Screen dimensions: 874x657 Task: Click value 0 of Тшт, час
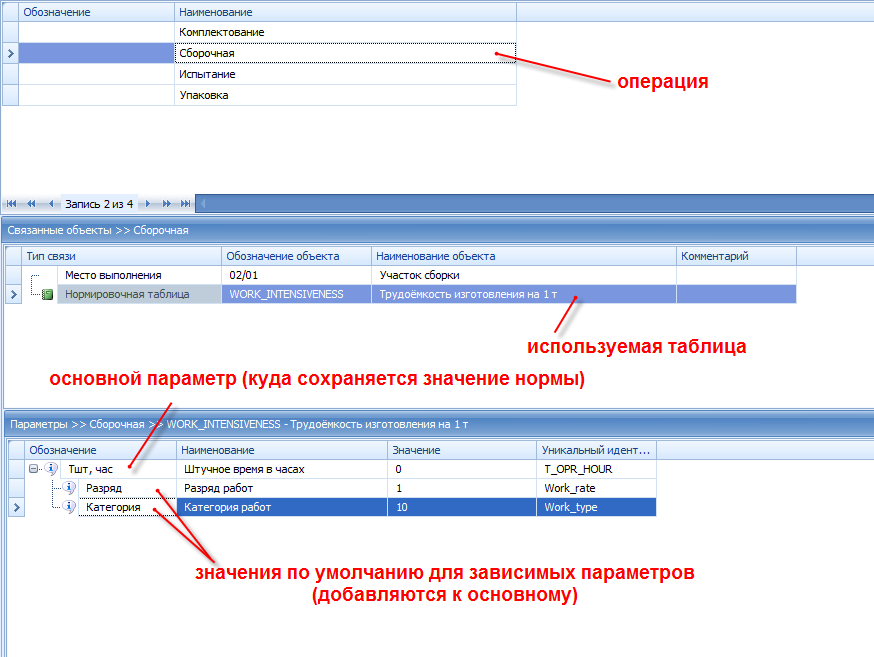point(462,469)
